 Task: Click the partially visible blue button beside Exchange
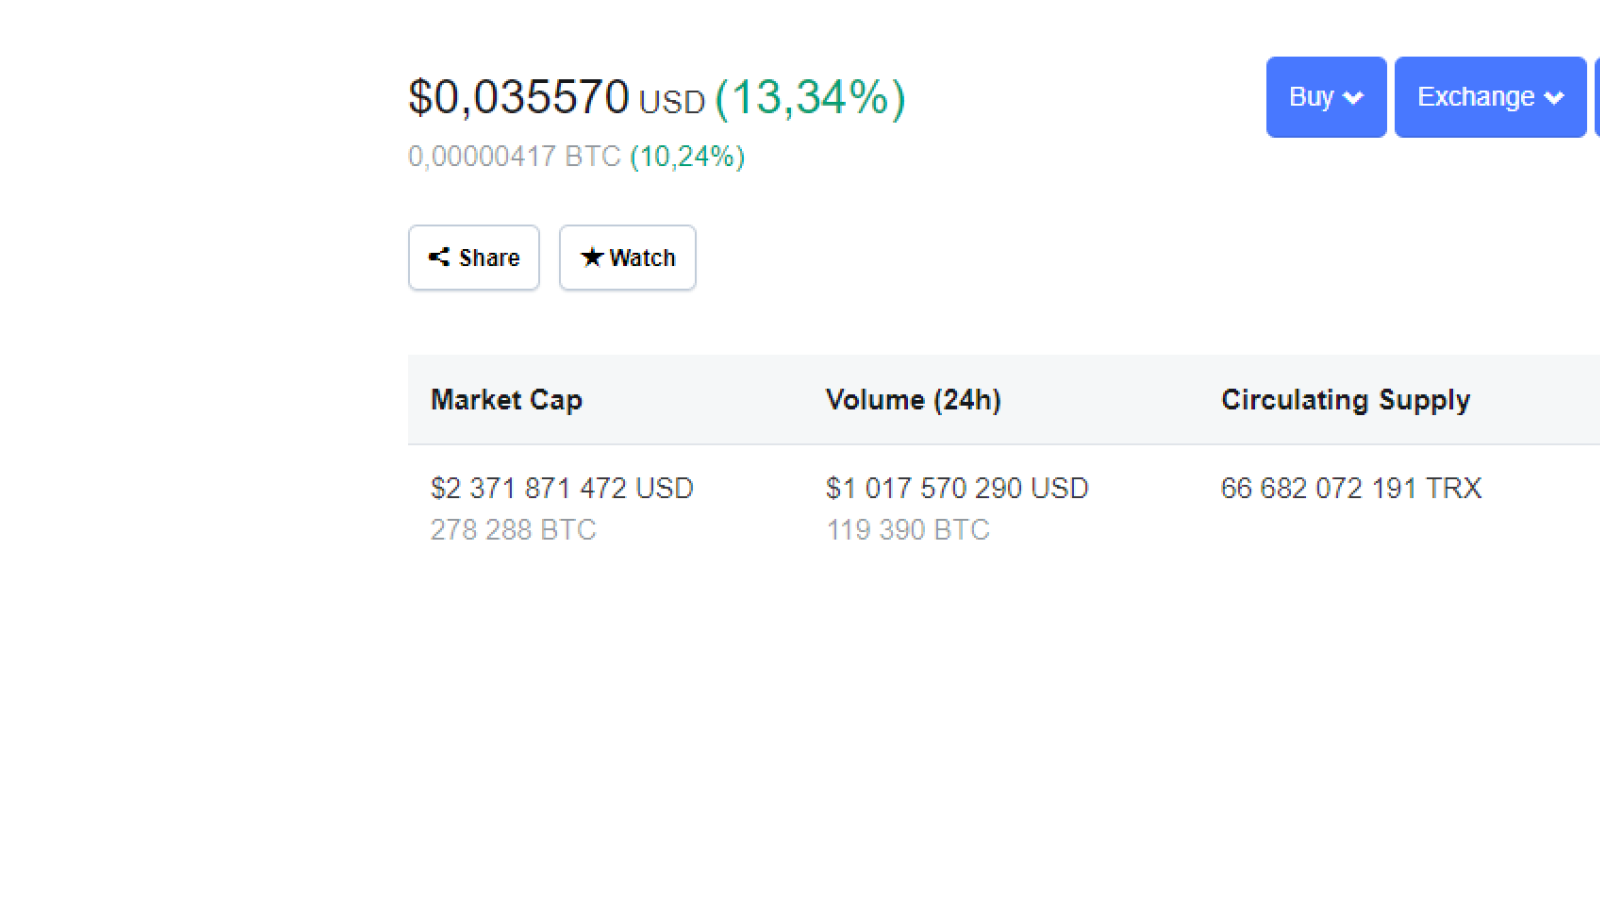point(1597,97)
